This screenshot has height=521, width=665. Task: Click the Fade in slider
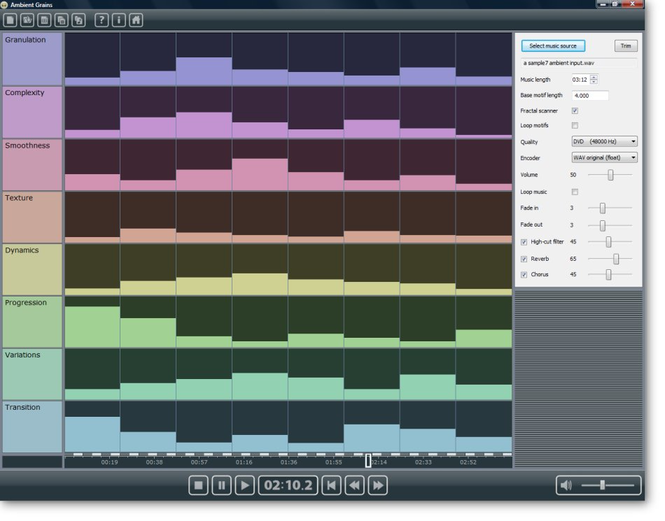[x=610, y=208]
